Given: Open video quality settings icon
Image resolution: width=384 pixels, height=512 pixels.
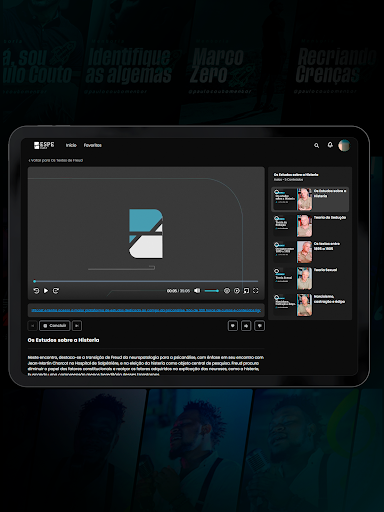Looking at the screenshot, I should [x=227, y=291].
